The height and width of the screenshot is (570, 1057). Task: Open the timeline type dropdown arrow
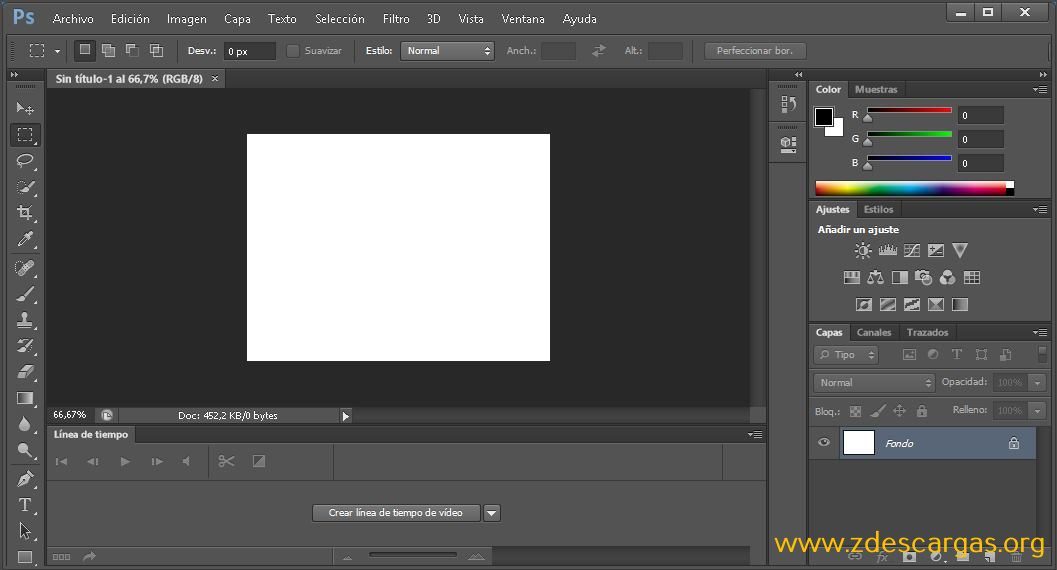492,513
